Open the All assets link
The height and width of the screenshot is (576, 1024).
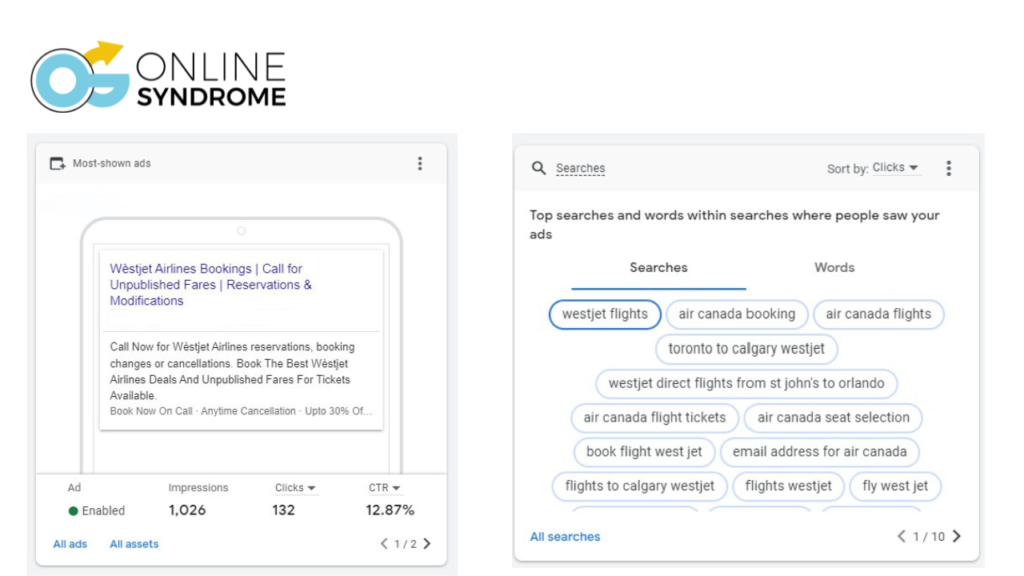click(x=134, y=544)
